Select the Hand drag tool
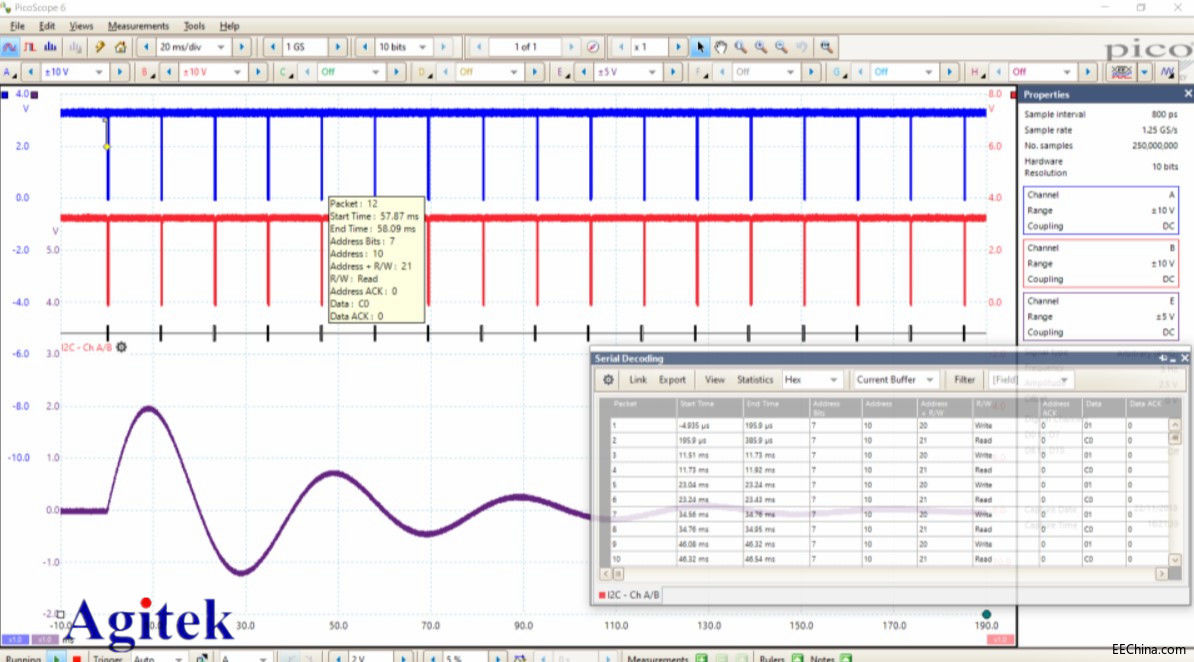The width and height of the screenshot is (1194, 662). coord(720,47)
